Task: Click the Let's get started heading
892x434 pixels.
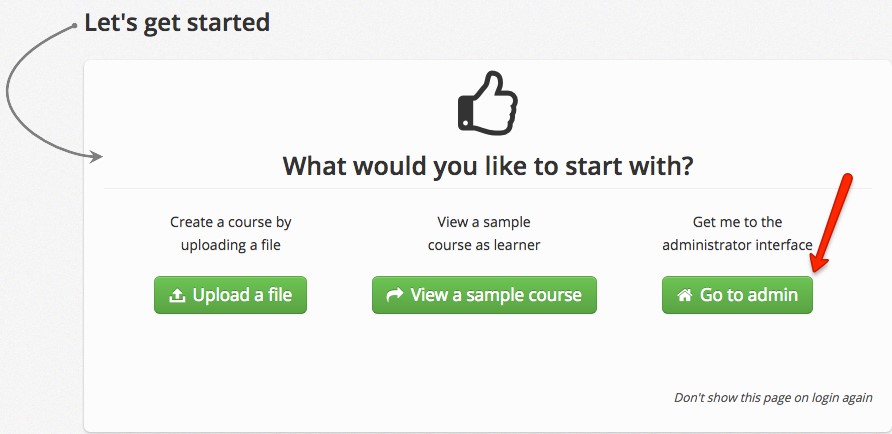Action: pos(177,21)
